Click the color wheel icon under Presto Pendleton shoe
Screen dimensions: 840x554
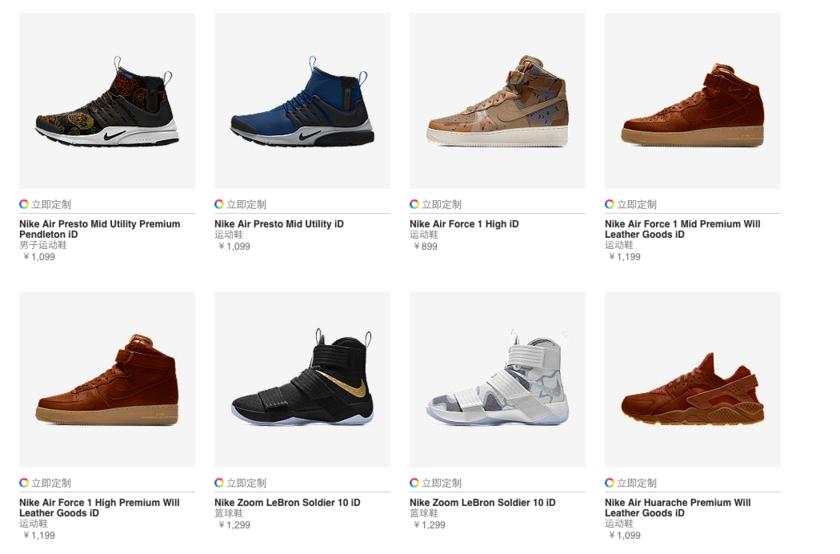(24, 204)
